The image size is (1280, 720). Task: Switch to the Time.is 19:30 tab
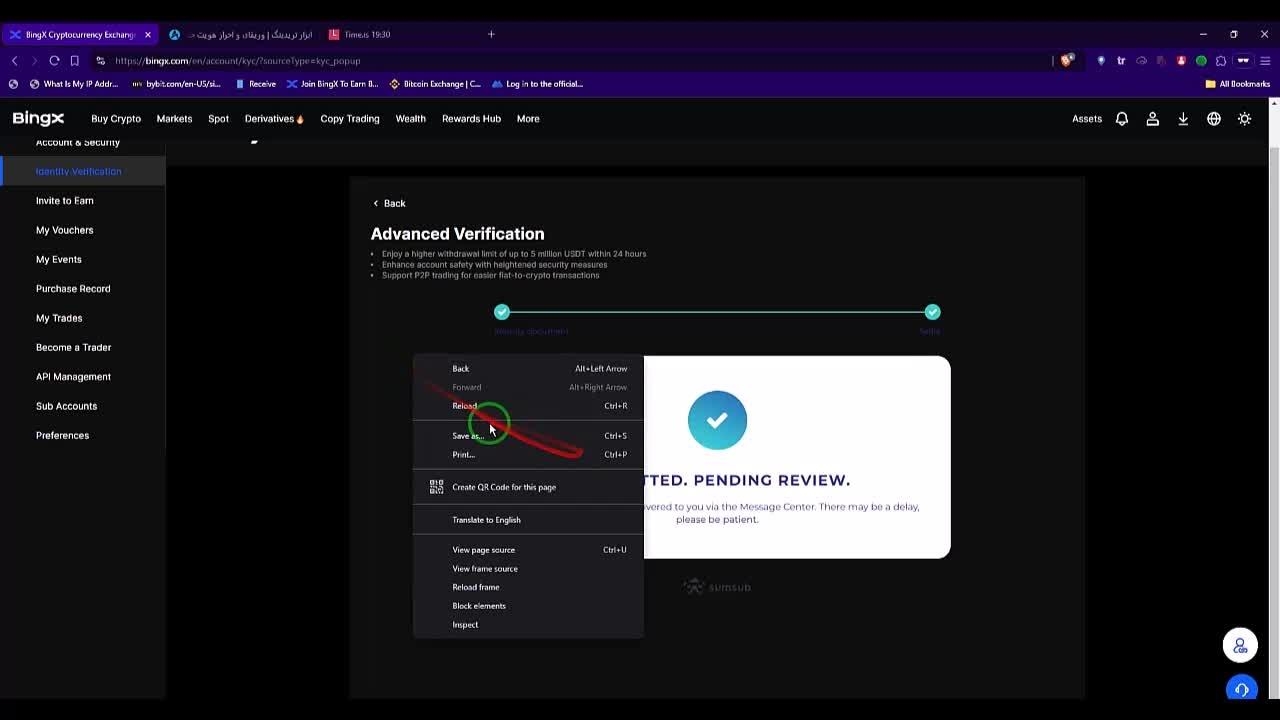(366, 35)
